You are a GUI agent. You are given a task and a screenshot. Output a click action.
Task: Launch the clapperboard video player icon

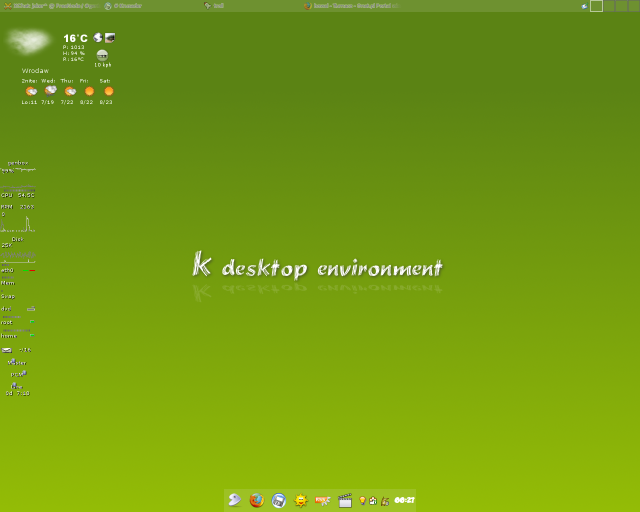345,500
